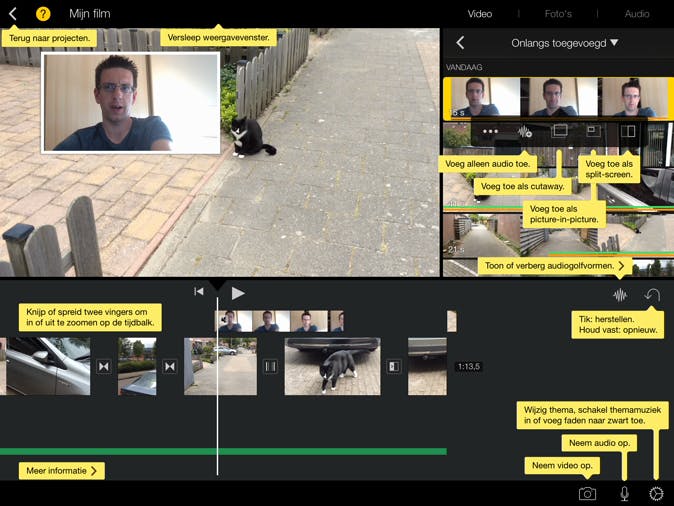This screenshot has height=506, width=674.
Task: Tap transition icon after car clip
Action: (104, 366)
